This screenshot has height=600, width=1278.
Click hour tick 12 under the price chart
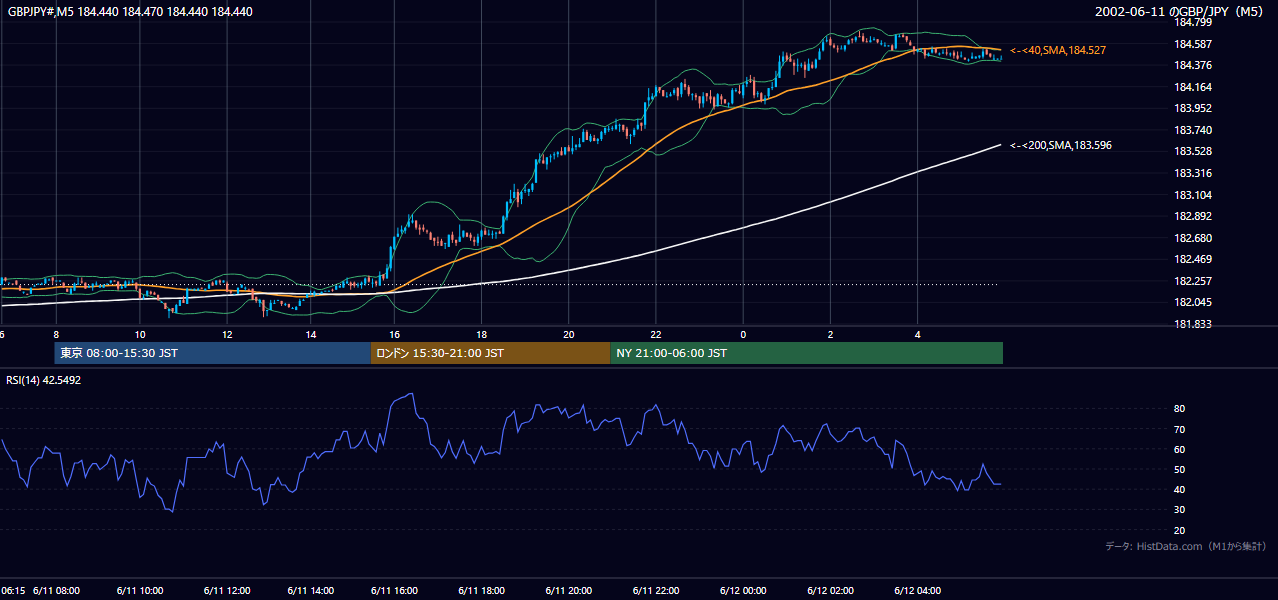point(227,334)
